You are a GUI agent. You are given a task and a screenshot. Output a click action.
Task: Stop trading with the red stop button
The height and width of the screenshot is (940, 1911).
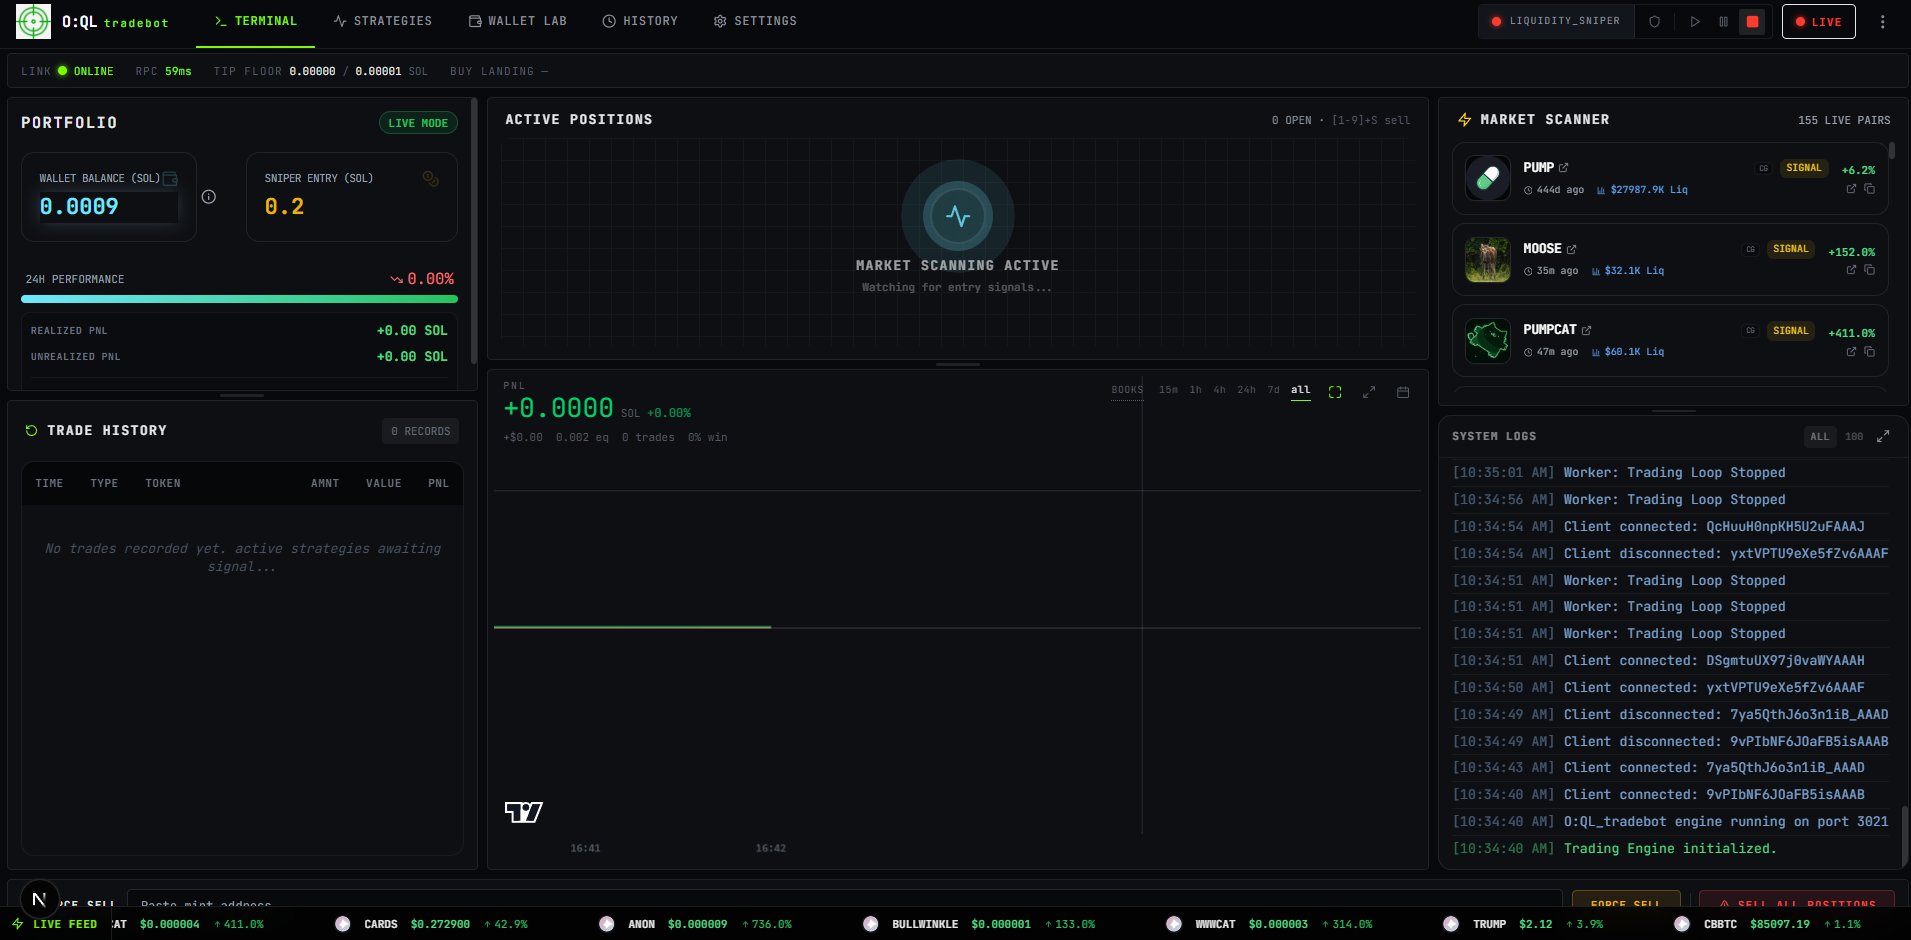pyautogui.click(x=1752, y=21)
